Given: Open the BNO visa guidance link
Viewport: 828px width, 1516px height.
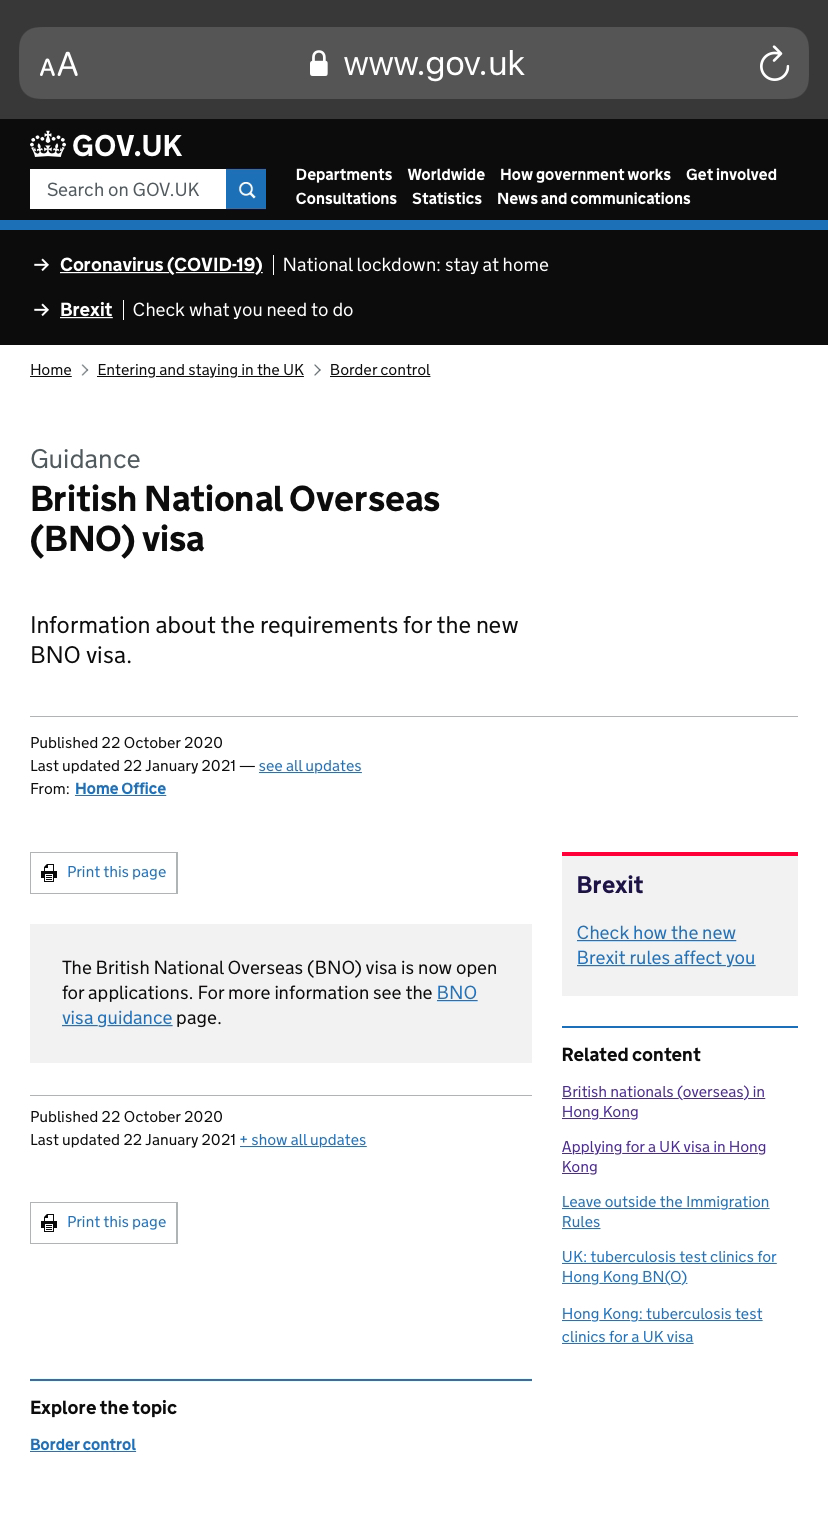Looking at the screenshot, I should click(270, 1005).
